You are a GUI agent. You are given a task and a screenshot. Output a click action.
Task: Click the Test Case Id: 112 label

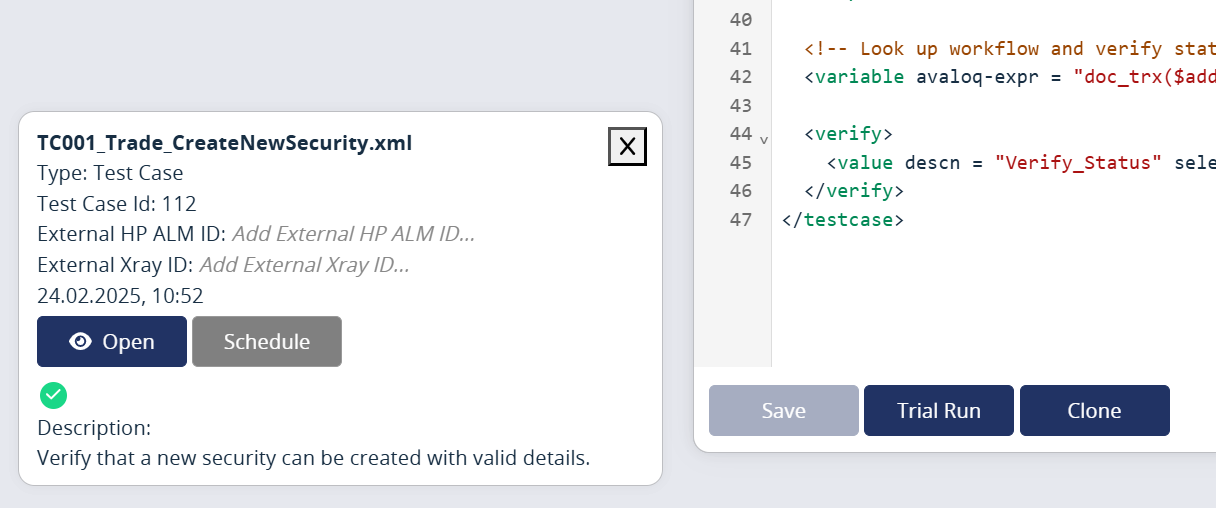pos(117,204)
